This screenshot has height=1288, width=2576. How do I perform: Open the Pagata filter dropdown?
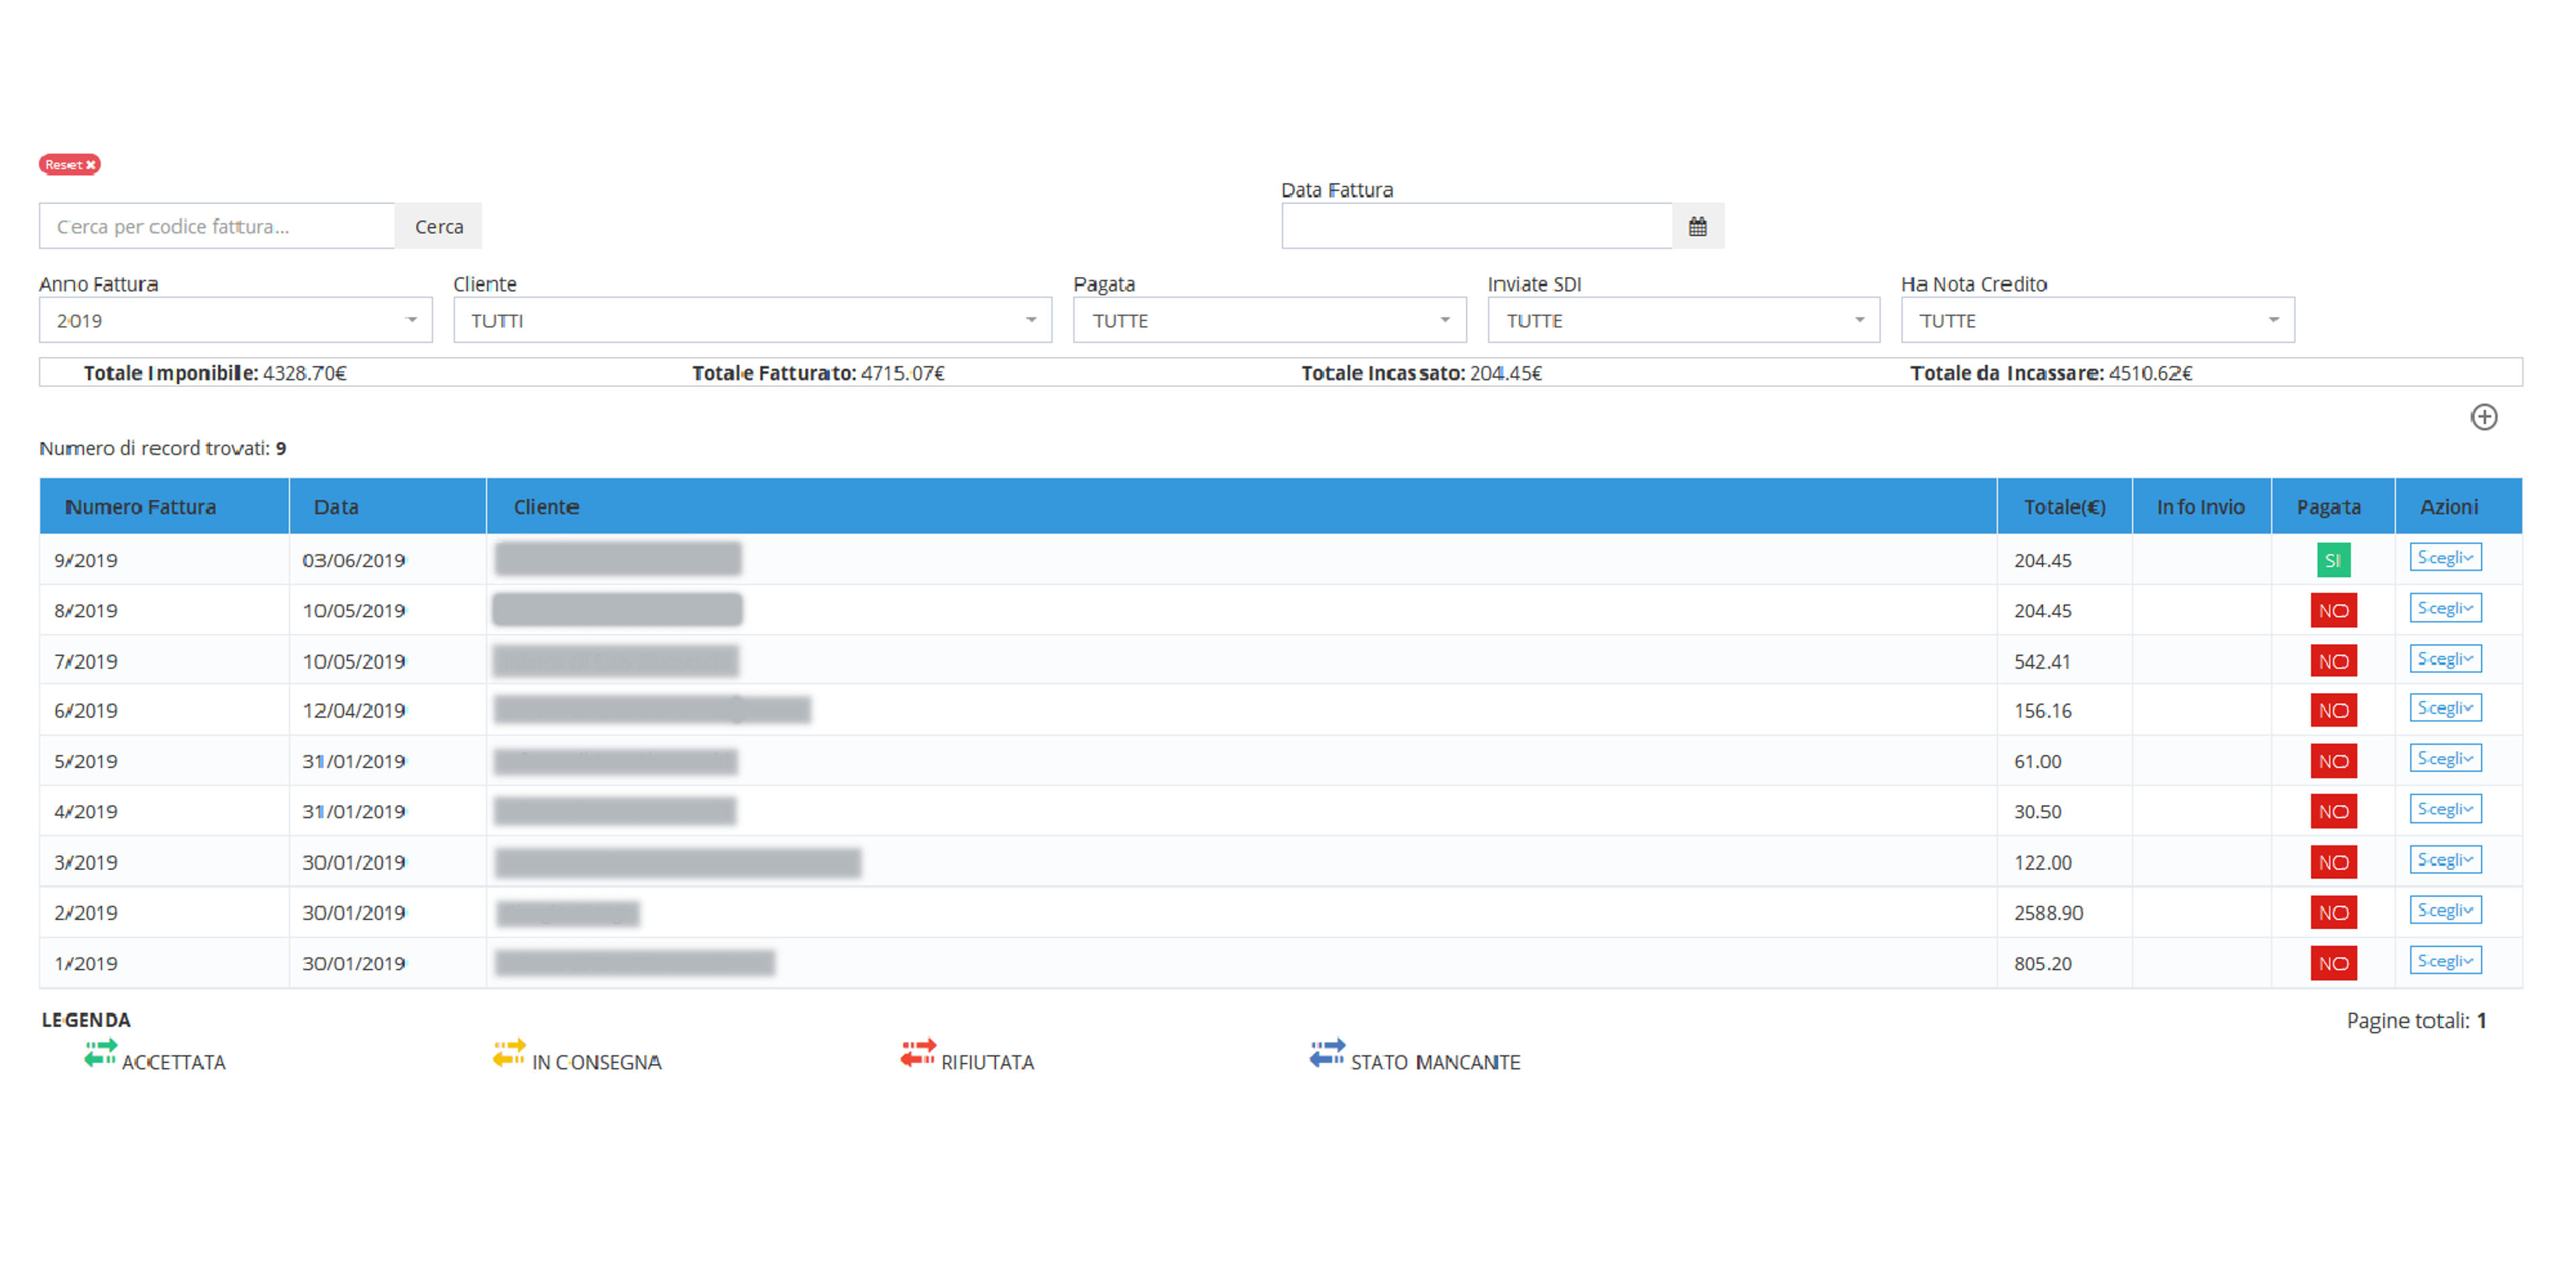tap(1269, 320)
